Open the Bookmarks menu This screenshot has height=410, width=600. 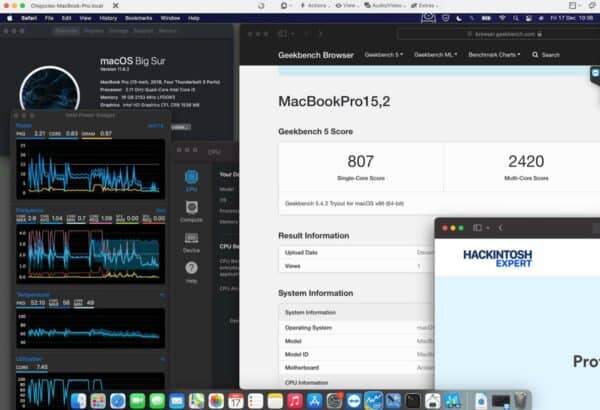[x=139, y=18]
